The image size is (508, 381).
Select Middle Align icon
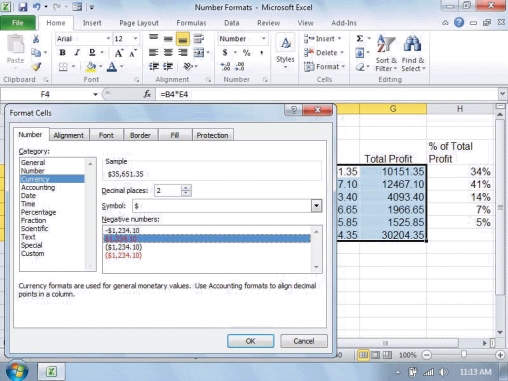tap(168, 38)
